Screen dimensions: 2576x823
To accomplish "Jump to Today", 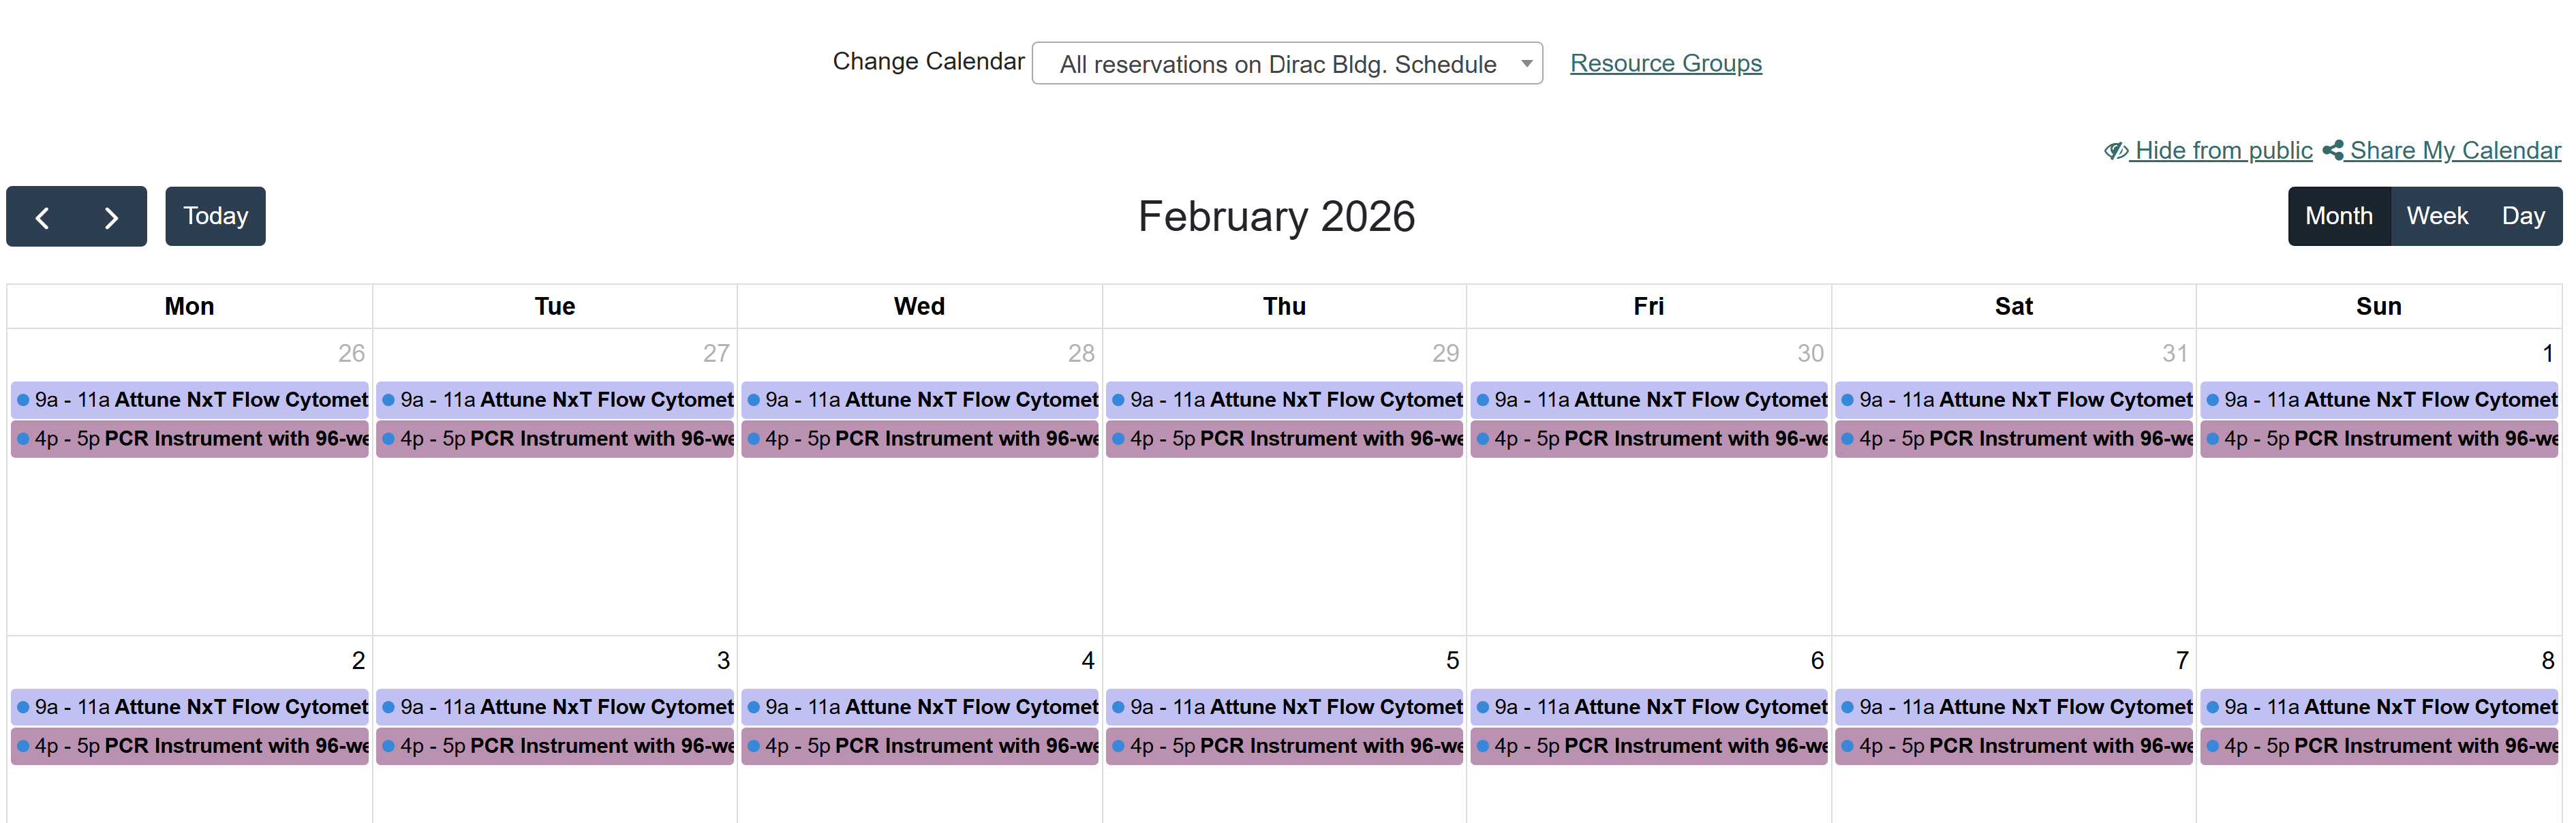I will (215, 216).
